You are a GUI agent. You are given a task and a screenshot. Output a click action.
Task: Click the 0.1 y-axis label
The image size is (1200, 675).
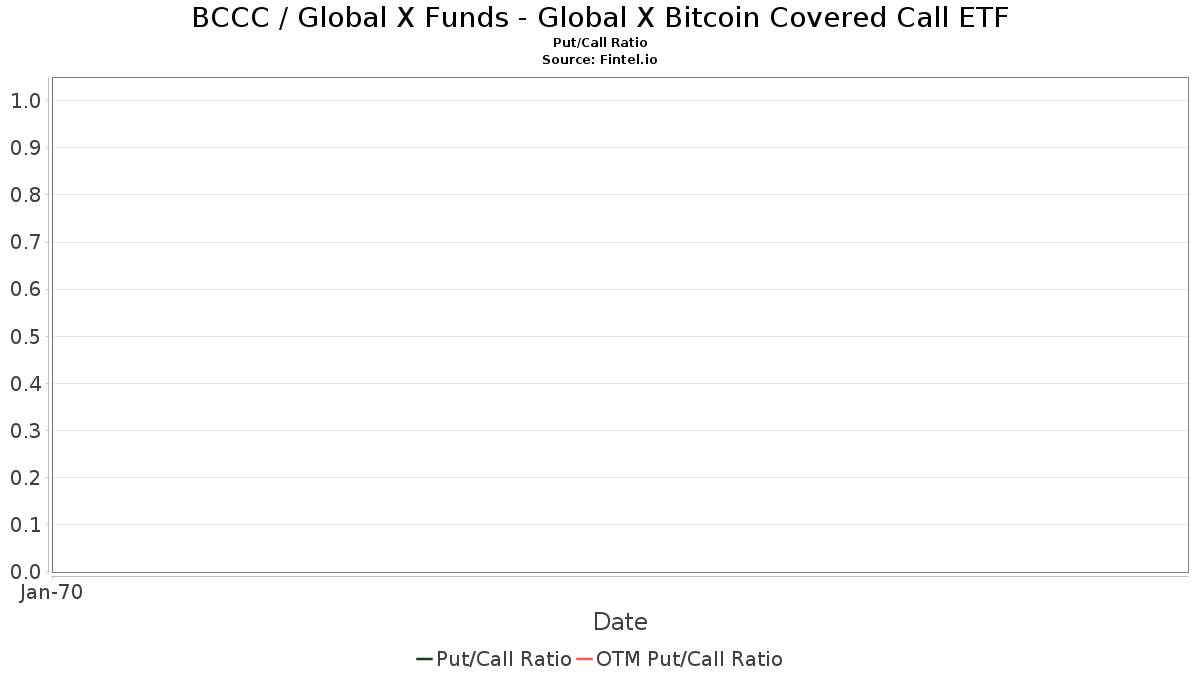coord(25,525)
